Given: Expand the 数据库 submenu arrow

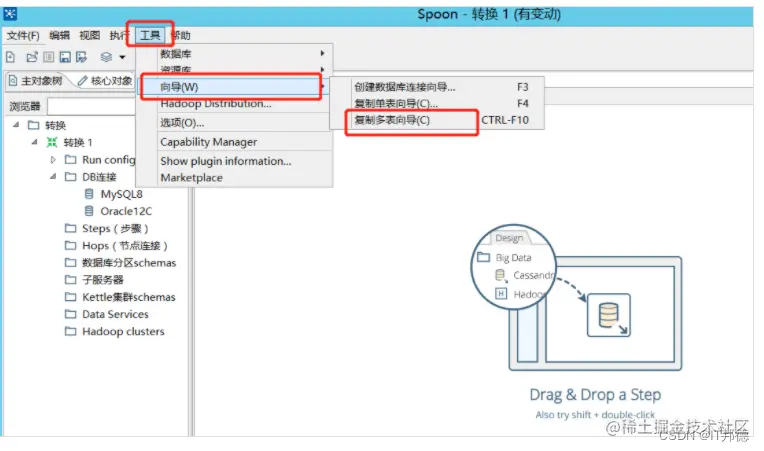Looking at the screenshot, I should (x=323, y=53).
